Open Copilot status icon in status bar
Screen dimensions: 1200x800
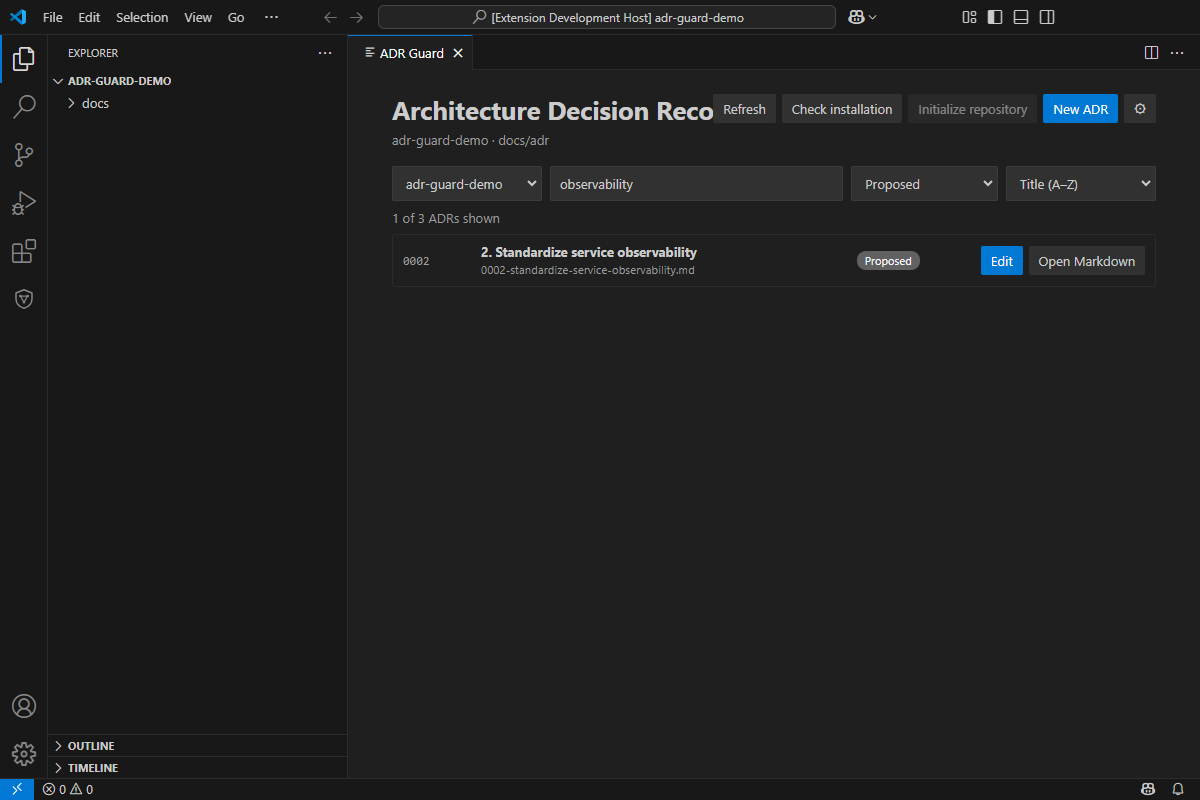coord(1150,789)
